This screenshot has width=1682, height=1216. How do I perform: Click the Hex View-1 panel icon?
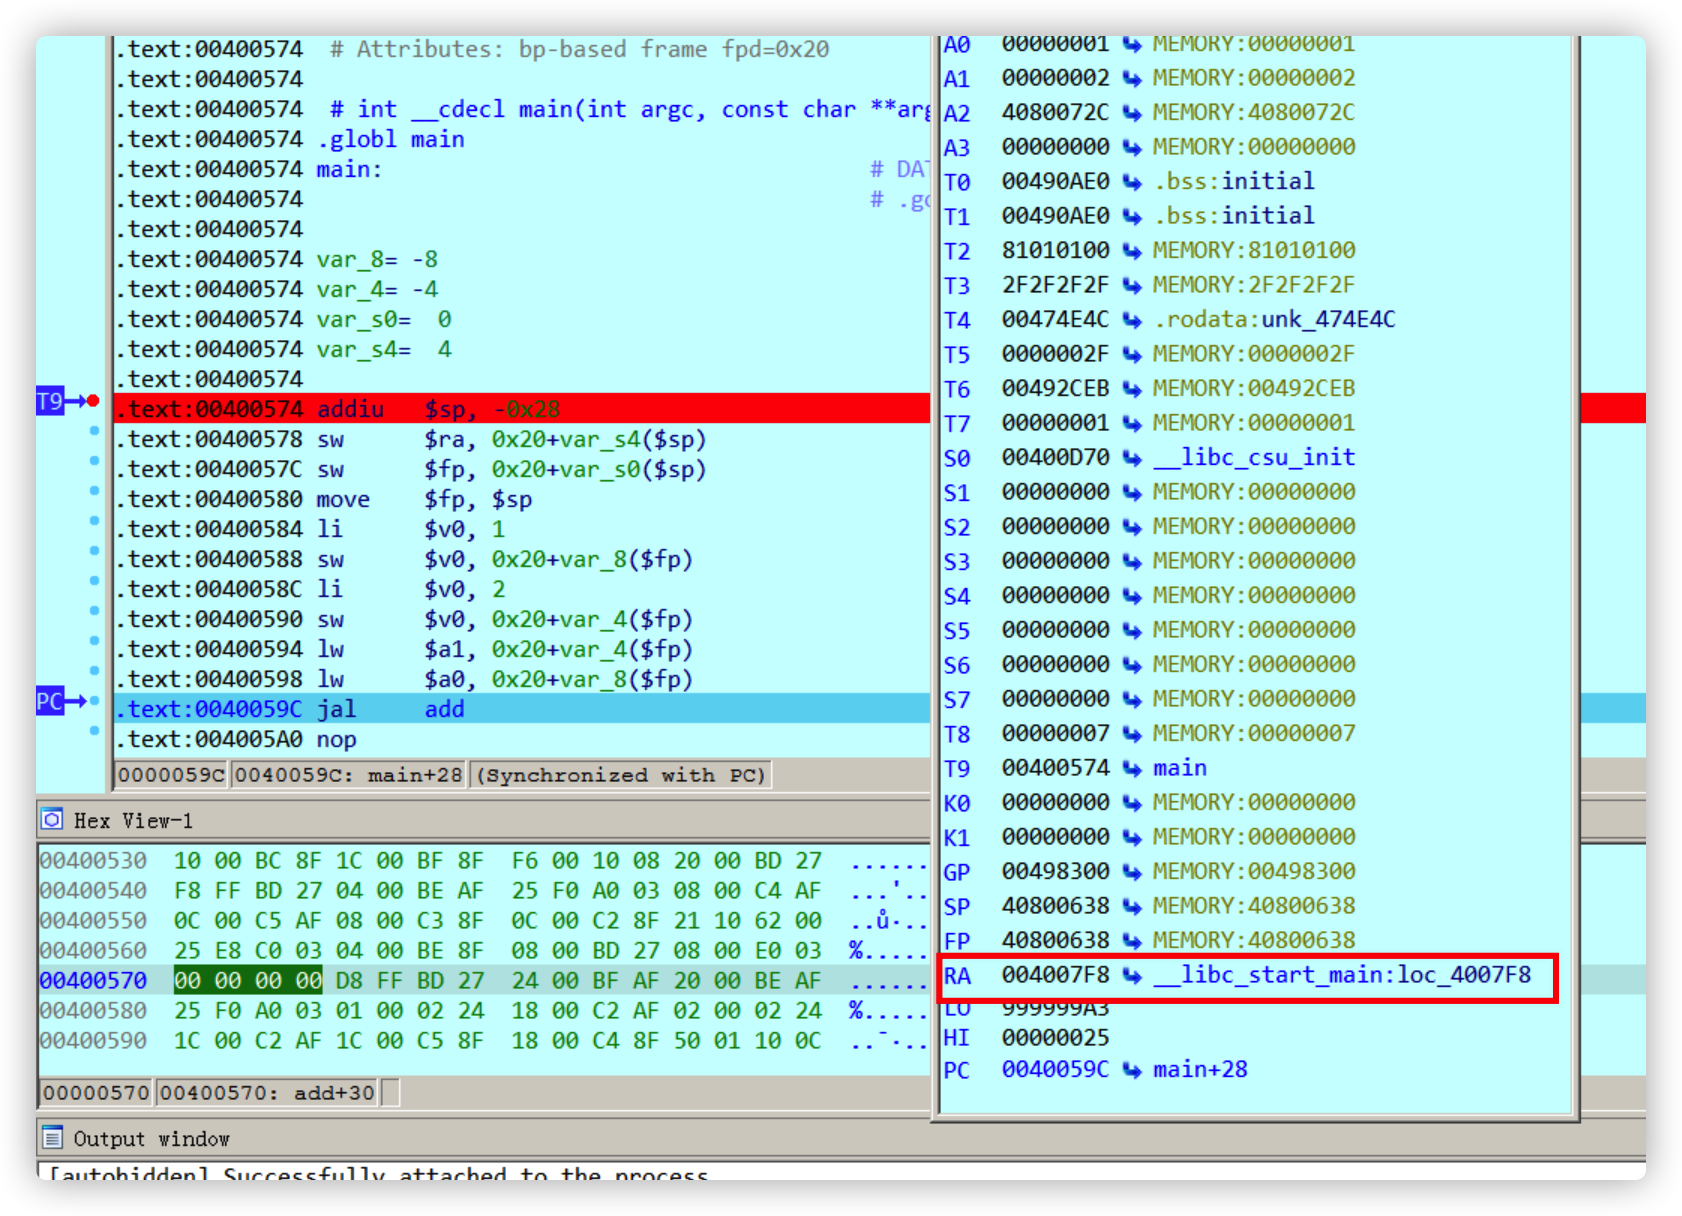52,820
